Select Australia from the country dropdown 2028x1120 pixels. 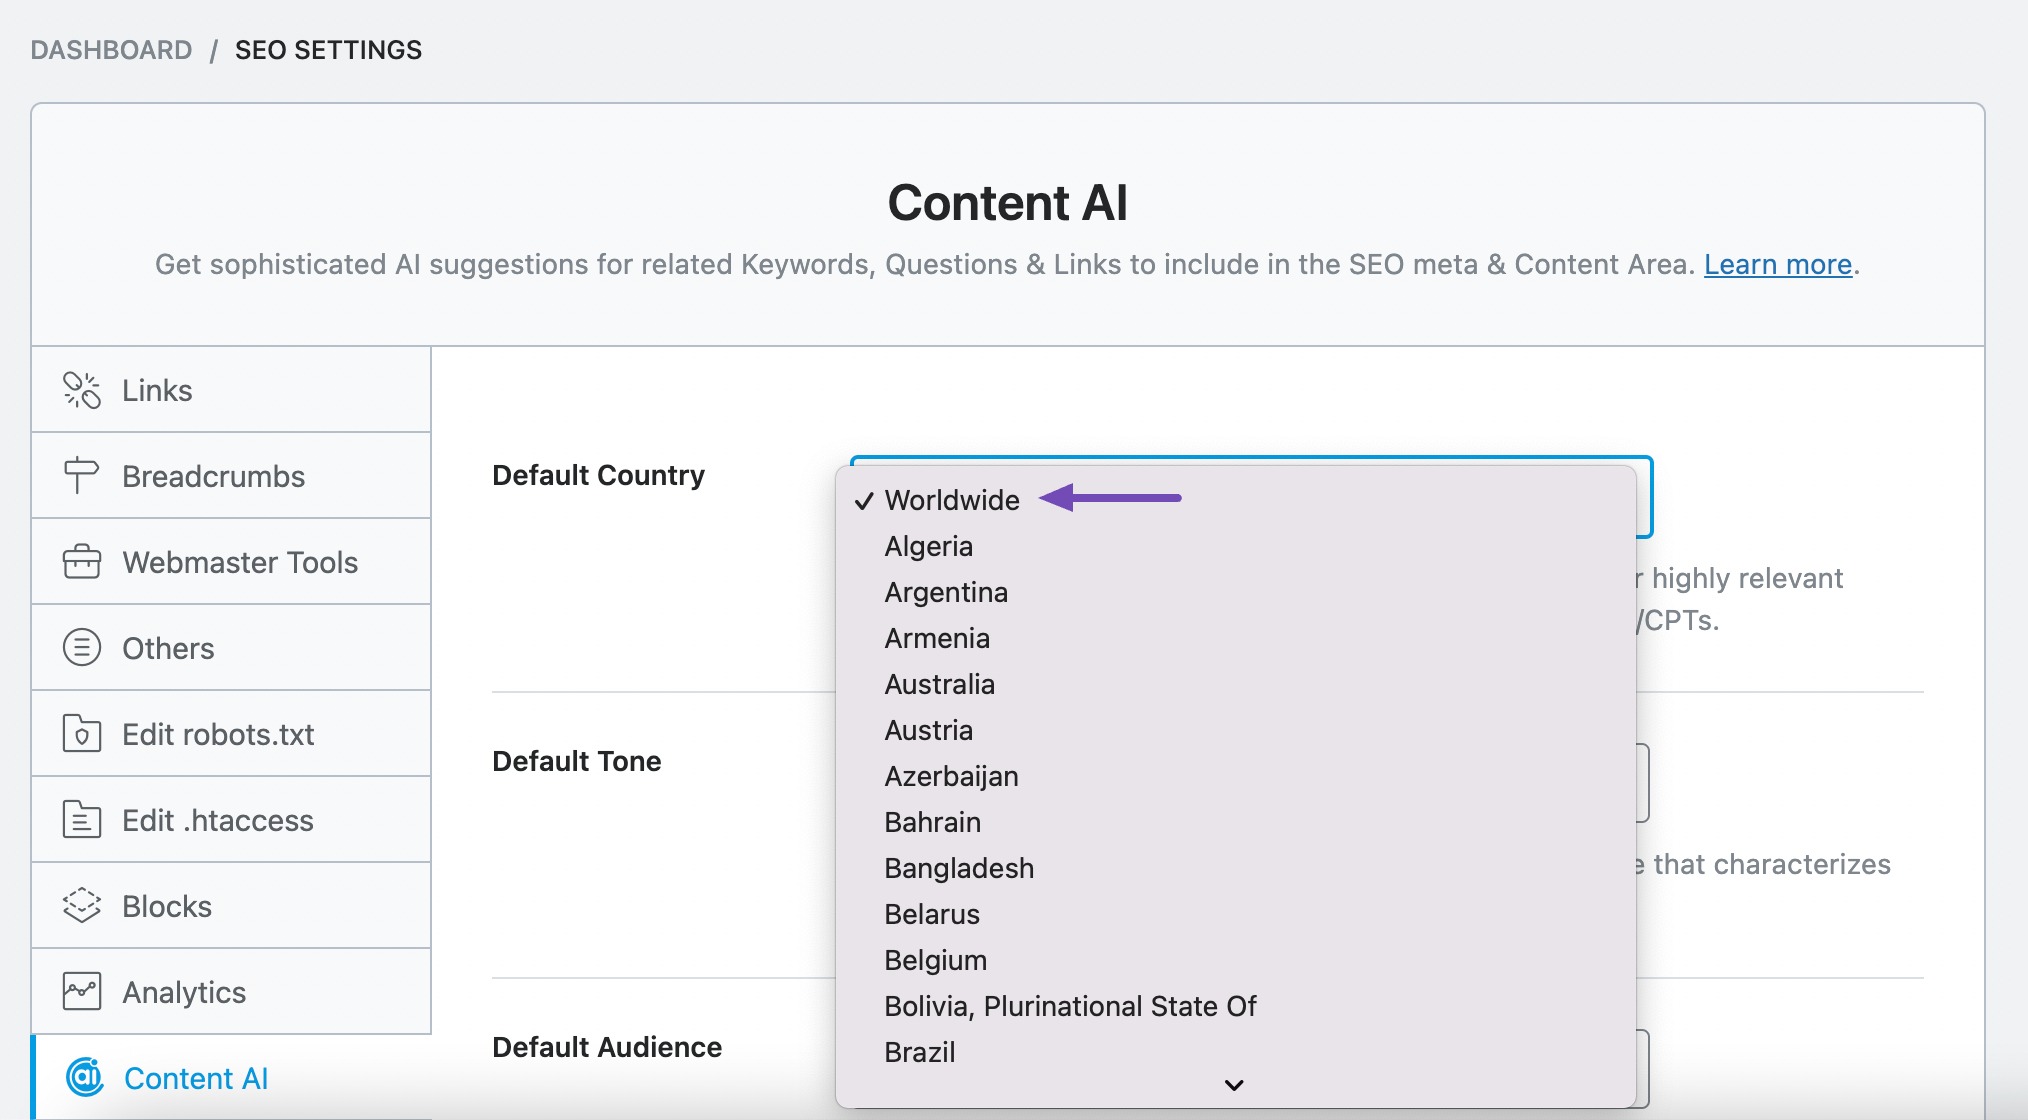point(940,684)
